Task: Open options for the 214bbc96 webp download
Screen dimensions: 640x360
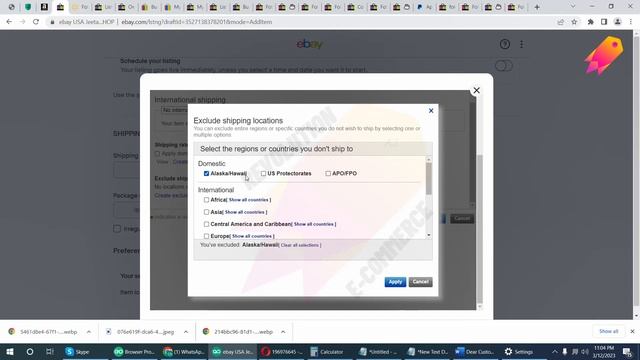Action: (283, 332)
